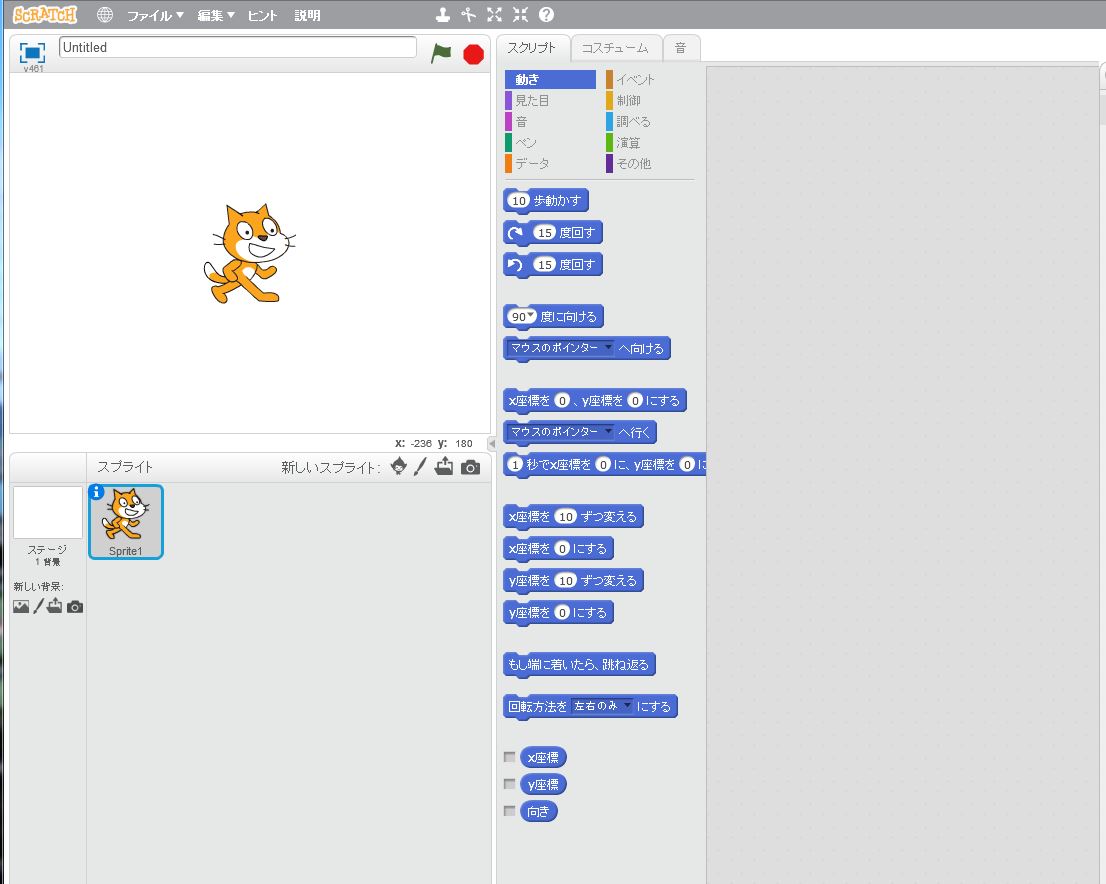Open the ファイル menu
Image resolution: width=1106 pixels, height=884 pixels.
155,15
